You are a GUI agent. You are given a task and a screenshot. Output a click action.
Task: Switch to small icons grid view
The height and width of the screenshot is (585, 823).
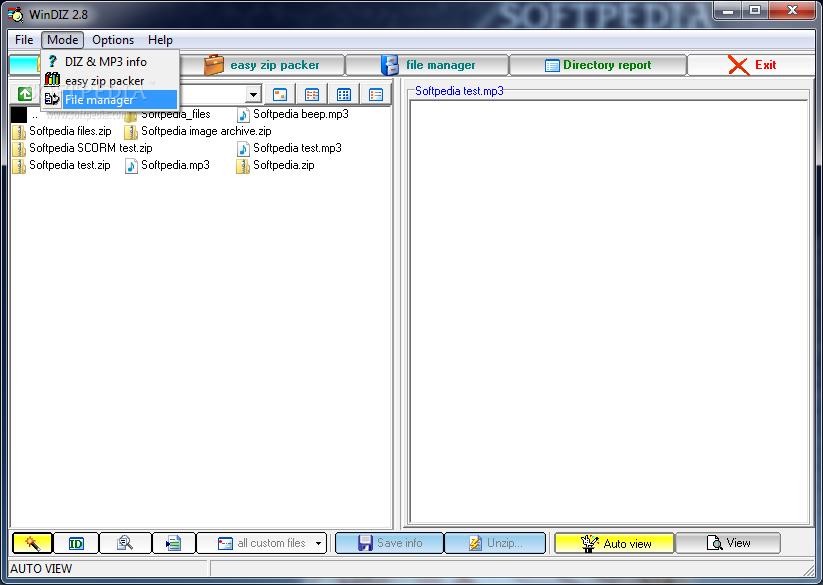344,94
